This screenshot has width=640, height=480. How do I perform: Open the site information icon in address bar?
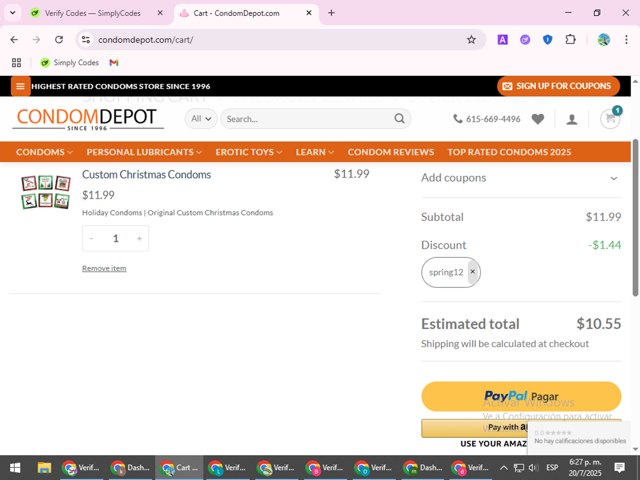pyautogui.click(x=86, y=40)
